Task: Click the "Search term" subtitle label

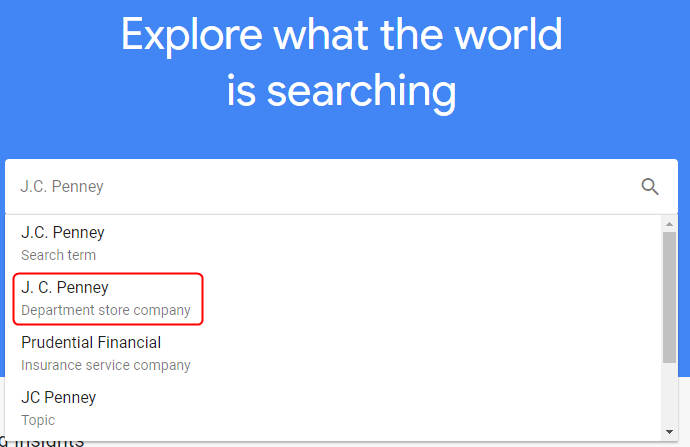Action: [59, 255]
